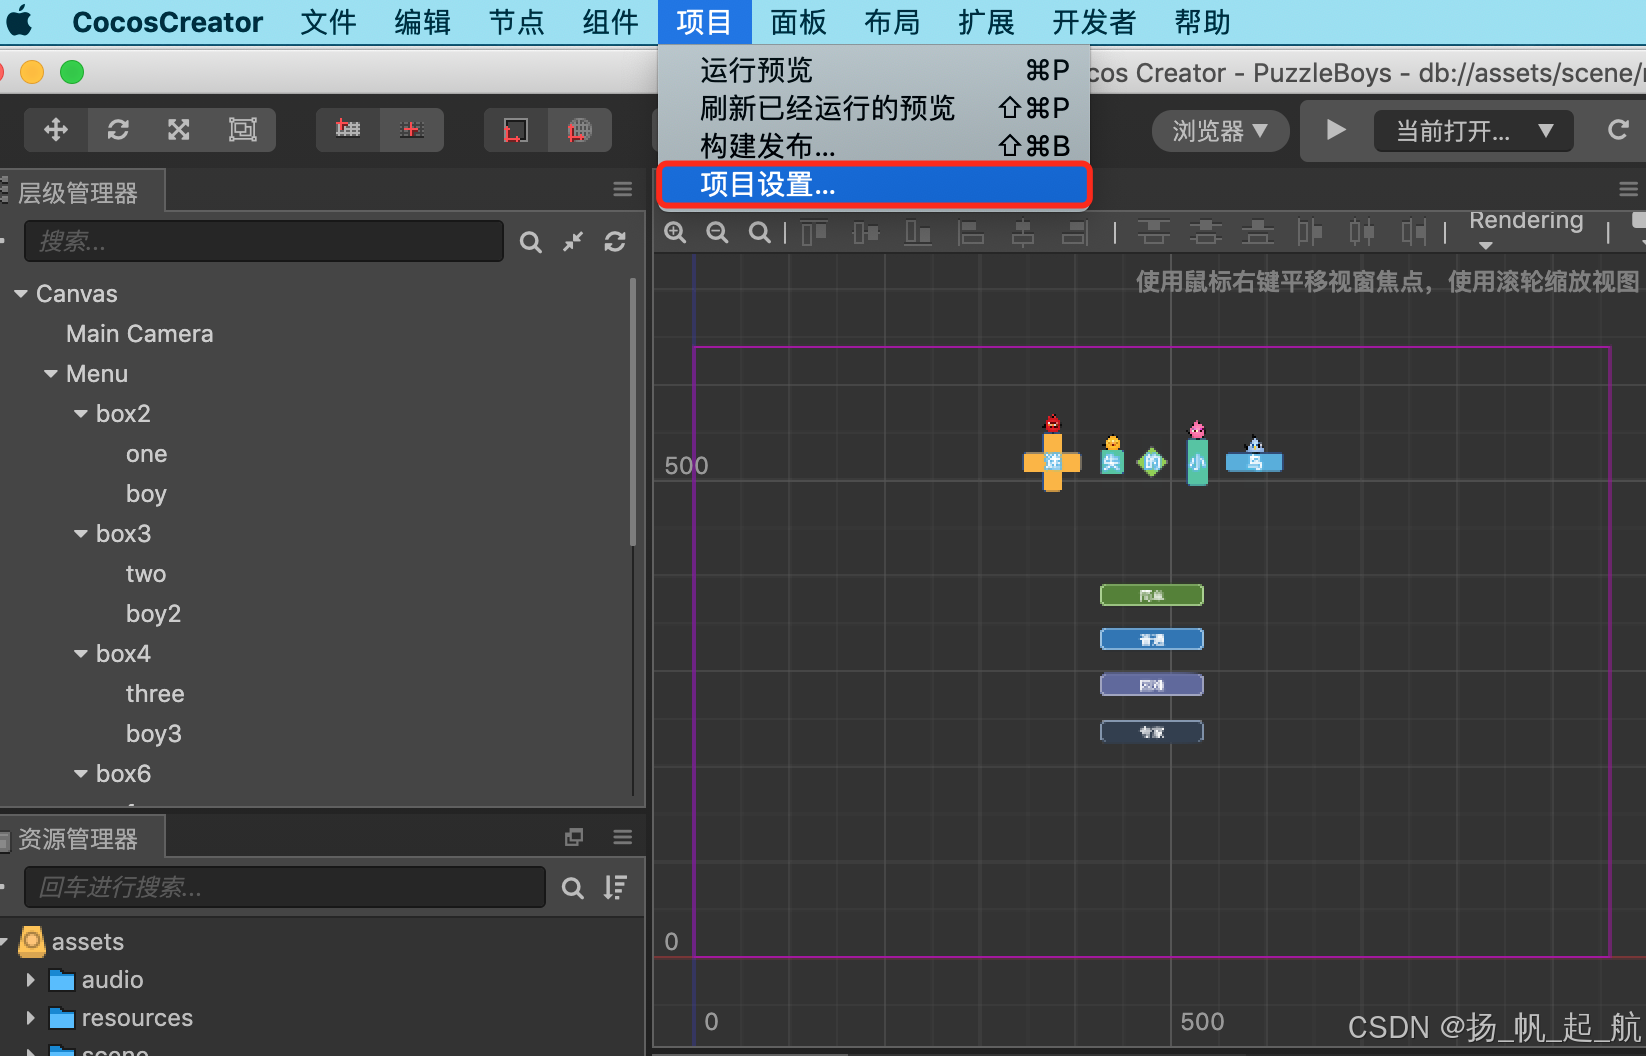Open the 开发者 menu

pos(1094,22)
